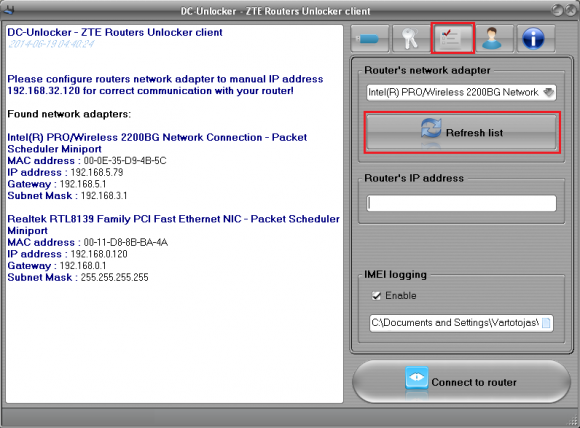The height and width of the screenshot is (428, 580).
Task: Open the Intel PRO/Wireless 2200BG adapter combo box
Action: 461,92
